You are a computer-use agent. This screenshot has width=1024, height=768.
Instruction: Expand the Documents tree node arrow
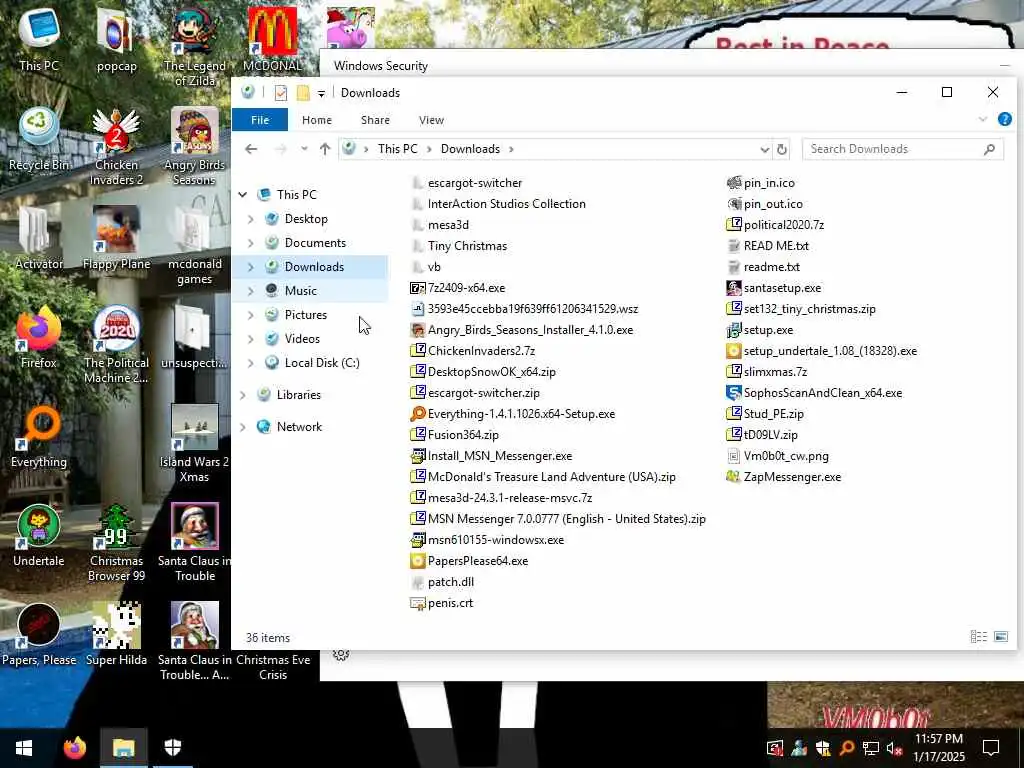pos(251,243)
